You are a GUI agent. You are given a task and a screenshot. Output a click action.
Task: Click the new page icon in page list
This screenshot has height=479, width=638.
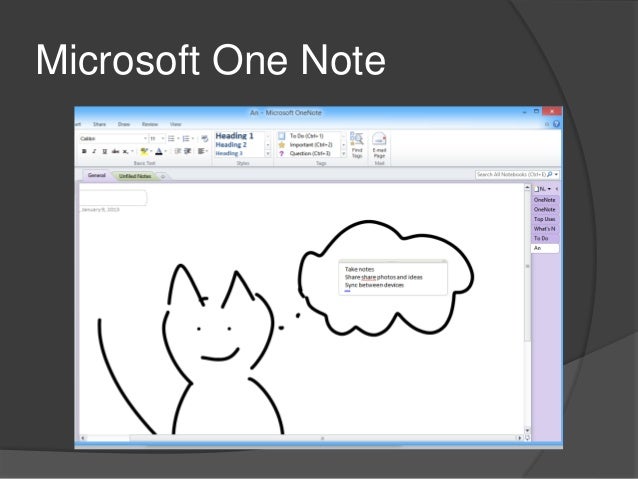[x=537, y=189]
